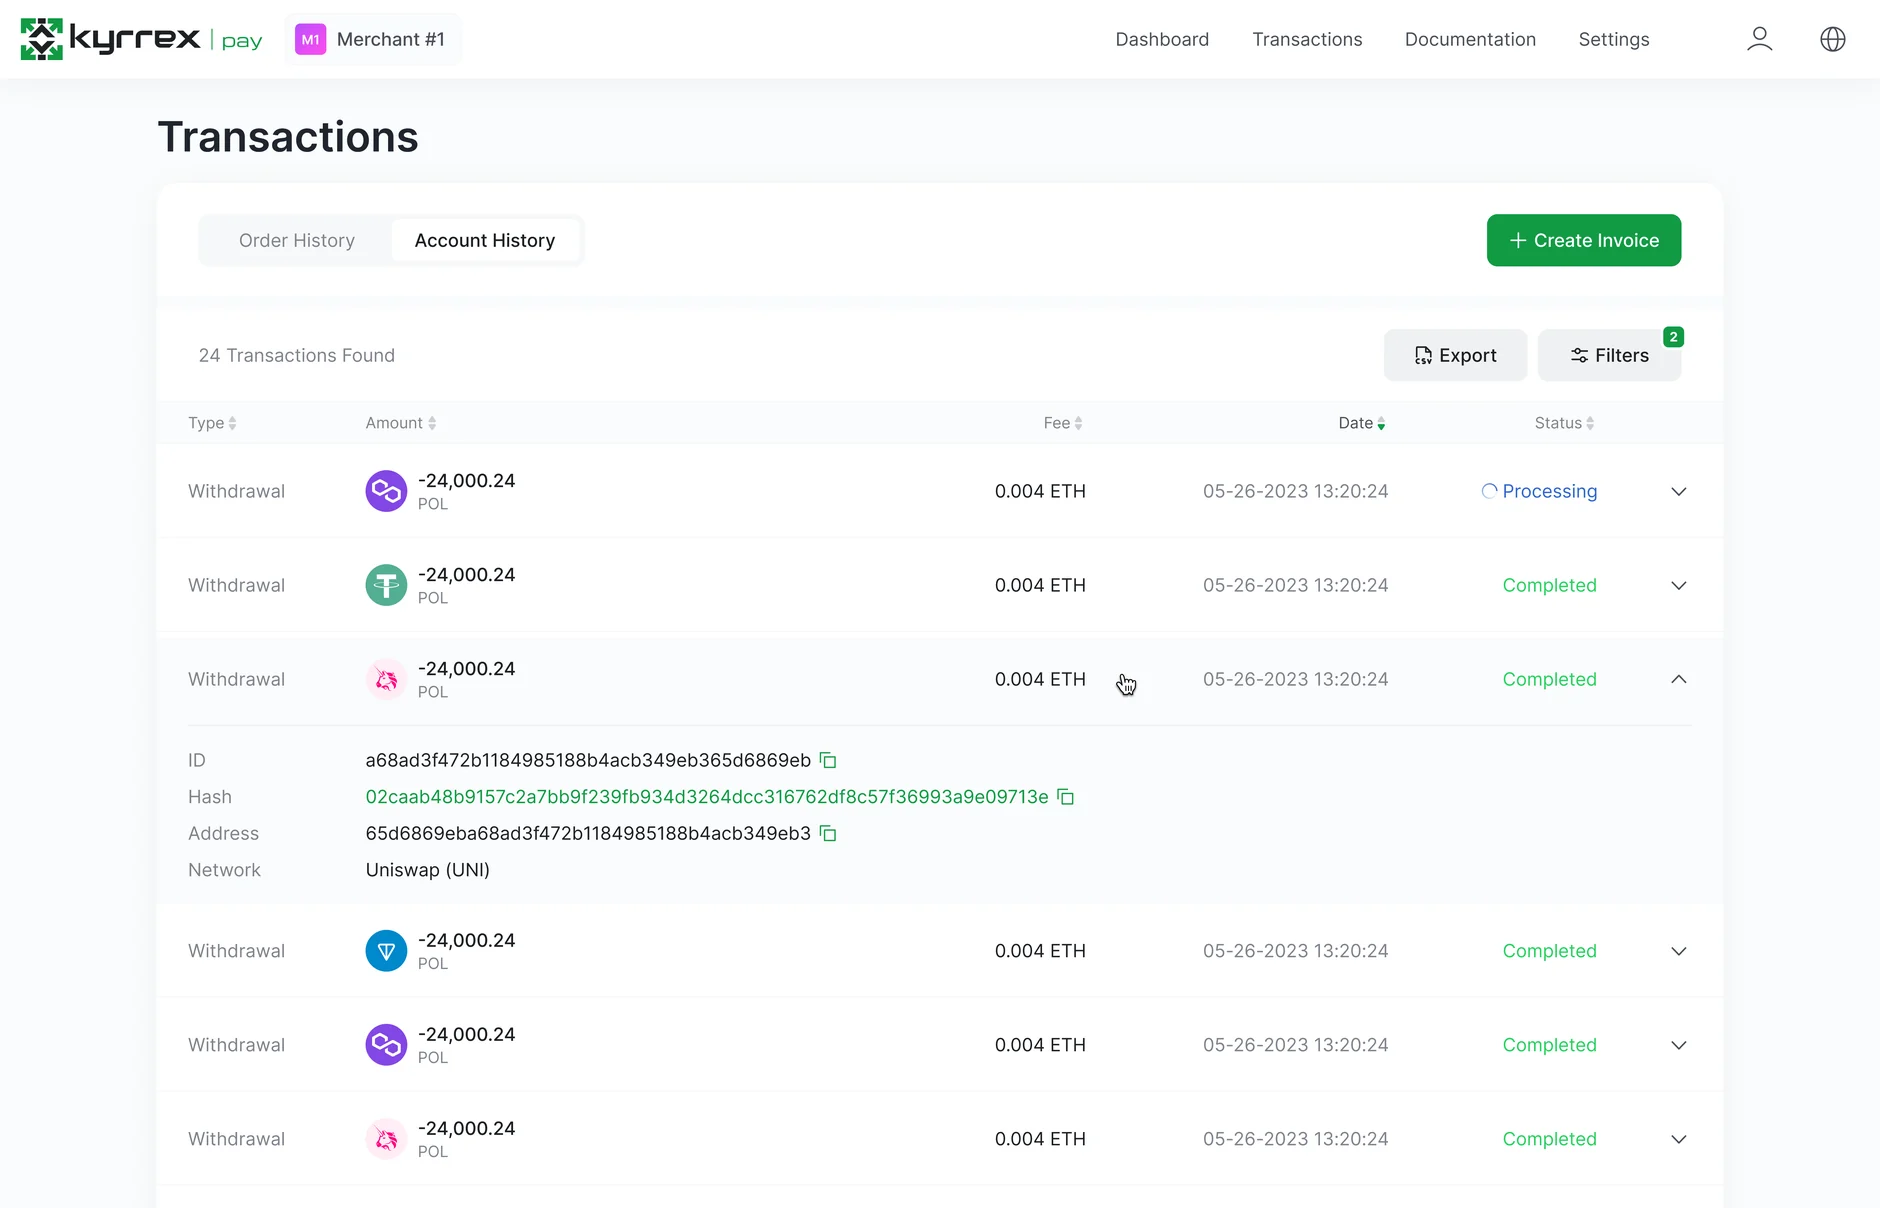Open the Merchant #1 selector

click(373, 39)
